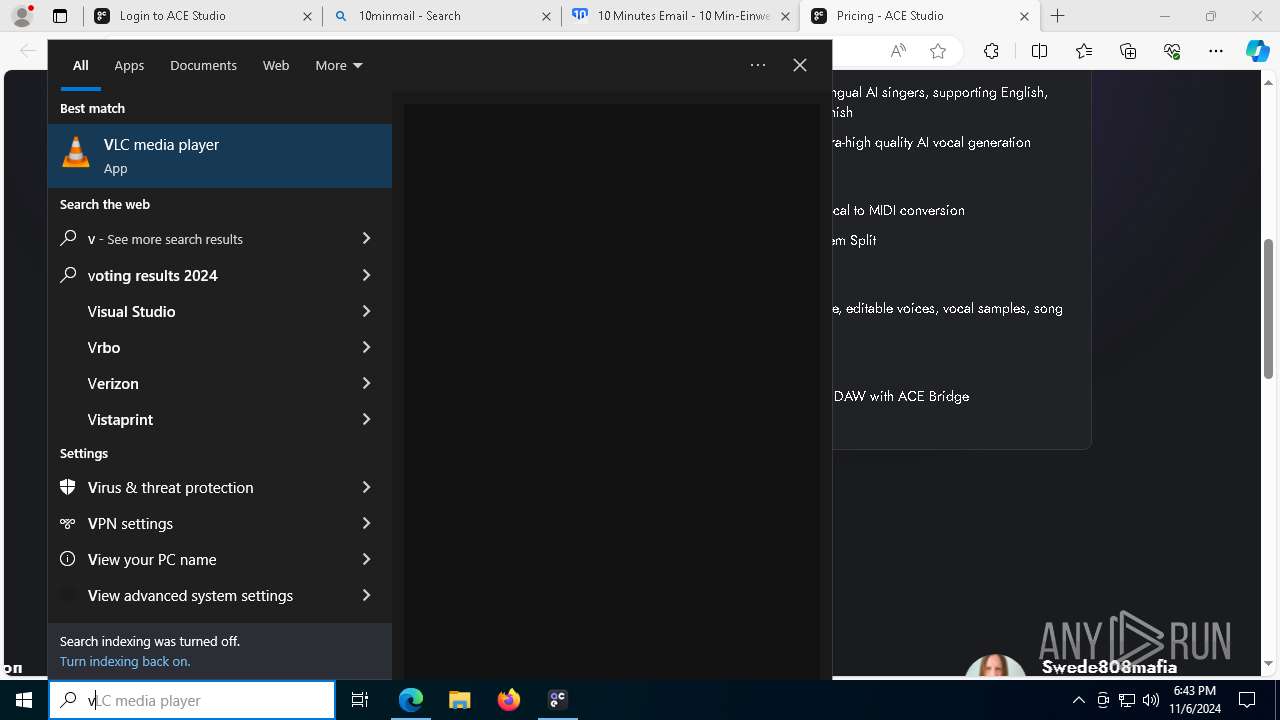Switch to the All search filter
This screenshot has width=1280, height=720.
[x=81, y=65]
